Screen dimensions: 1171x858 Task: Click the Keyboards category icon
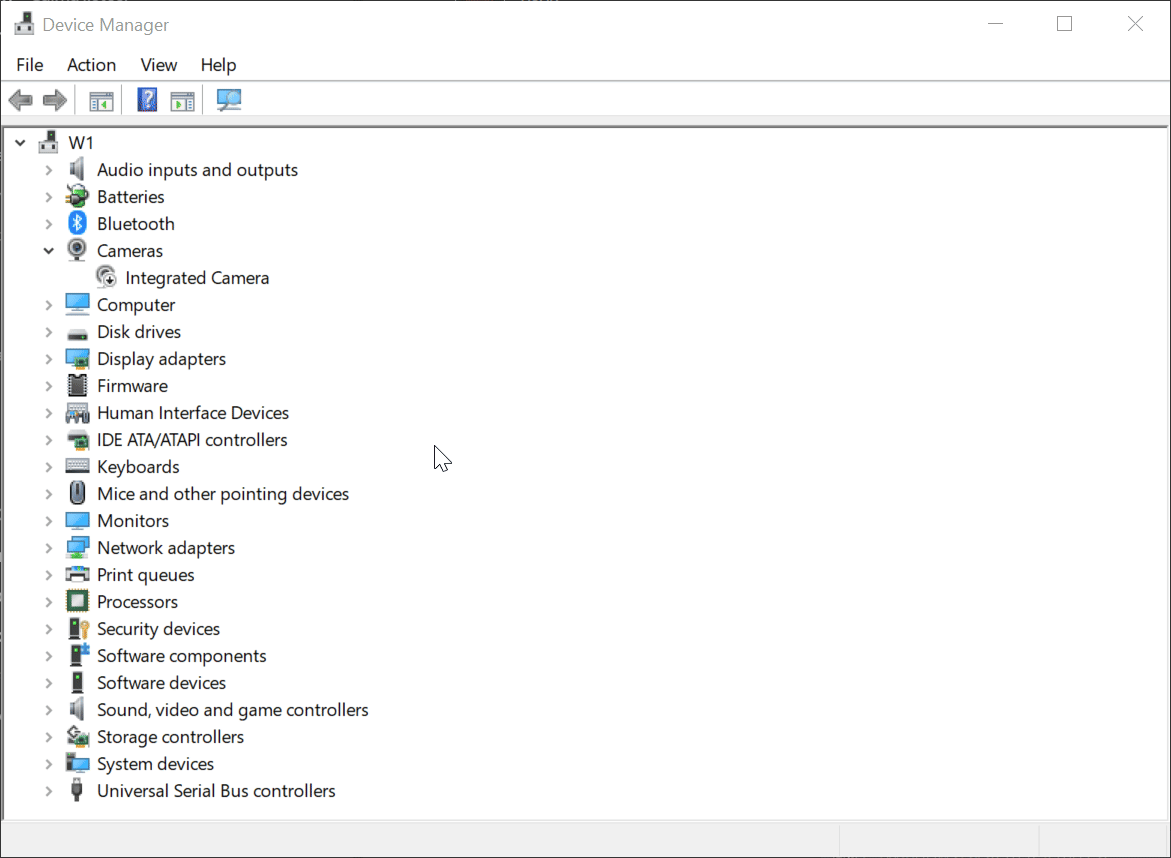(x=77, y=466)
